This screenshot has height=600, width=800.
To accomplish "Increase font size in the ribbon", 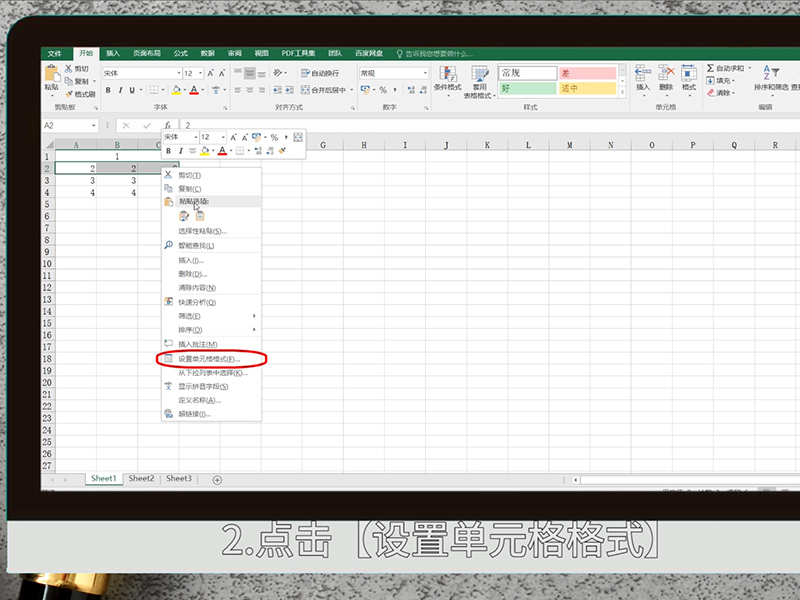I will click(210, 73).
